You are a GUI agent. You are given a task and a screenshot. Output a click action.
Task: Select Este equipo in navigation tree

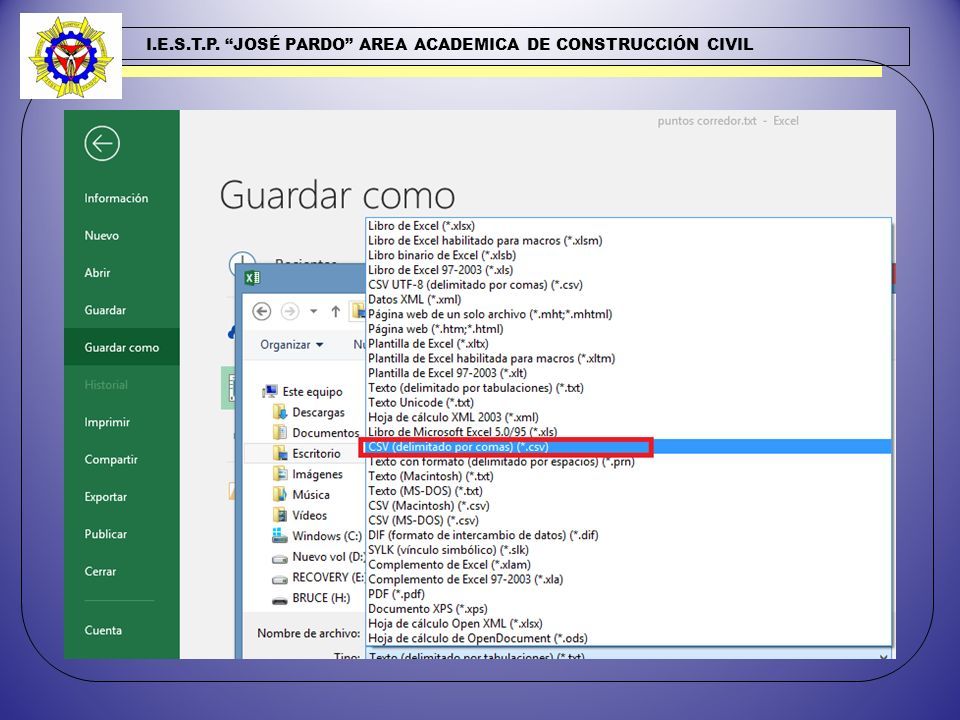[312, 391]
